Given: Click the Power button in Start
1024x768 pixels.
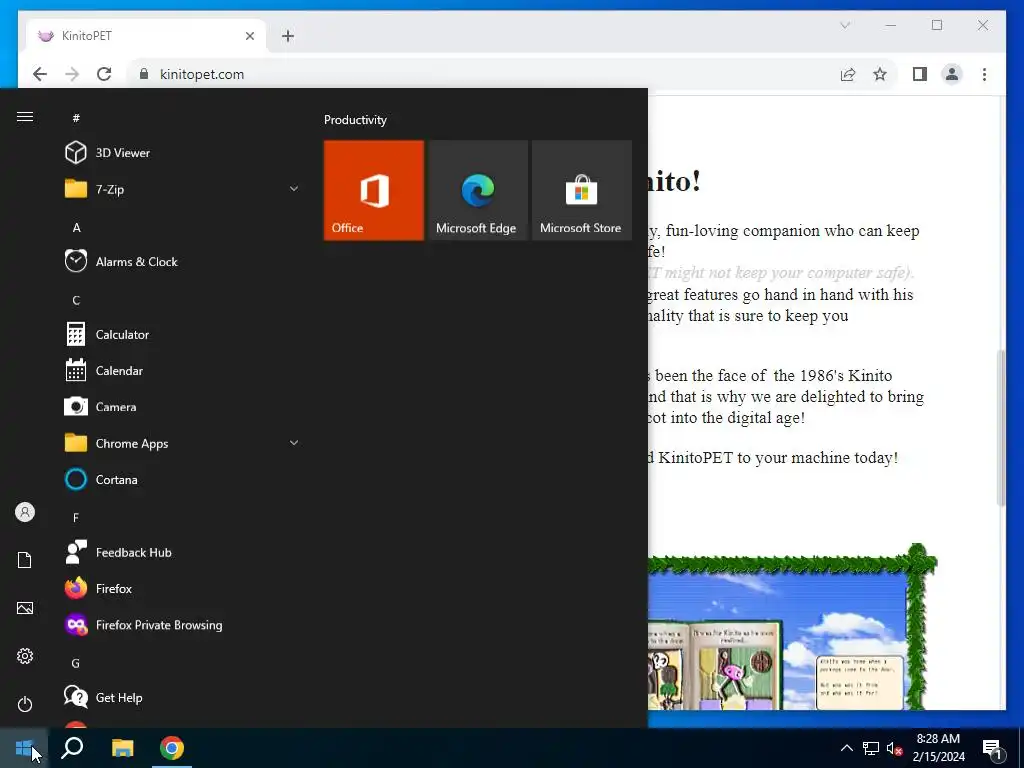Looking at the screenshot, I should click(25, 704).
